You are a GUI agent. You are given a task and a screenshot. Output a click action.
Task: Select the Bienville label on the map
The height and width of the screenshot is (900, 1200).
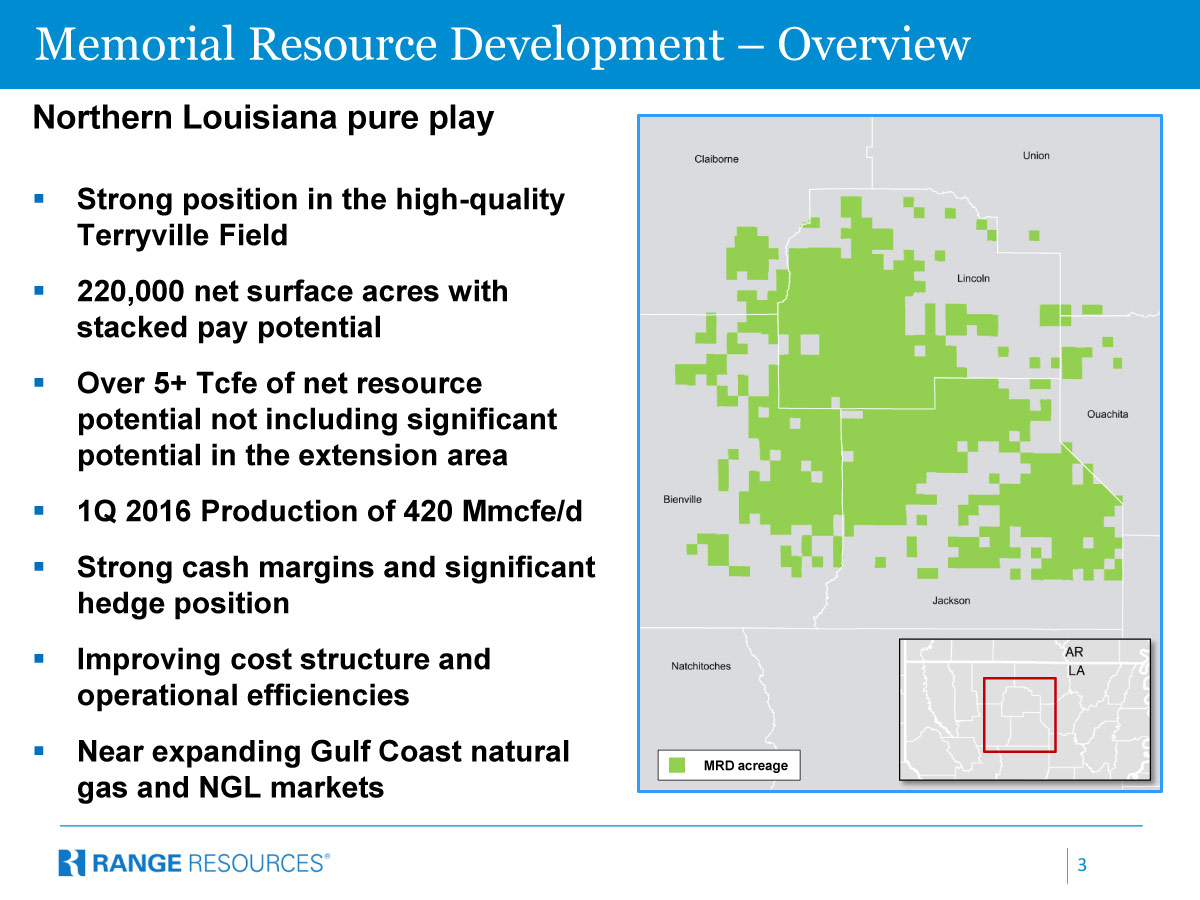682,499
